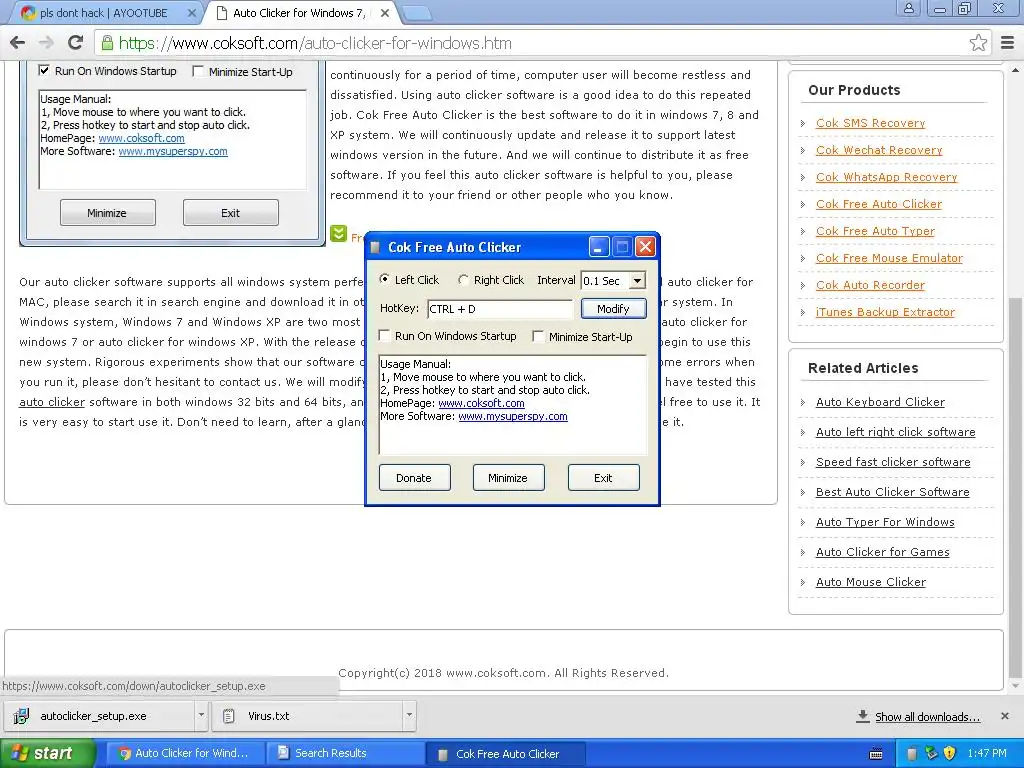The height and width of the screenshot is (768, 1024).
Task: Click the scrollbar down arrow
Action: coord(1016,686)
